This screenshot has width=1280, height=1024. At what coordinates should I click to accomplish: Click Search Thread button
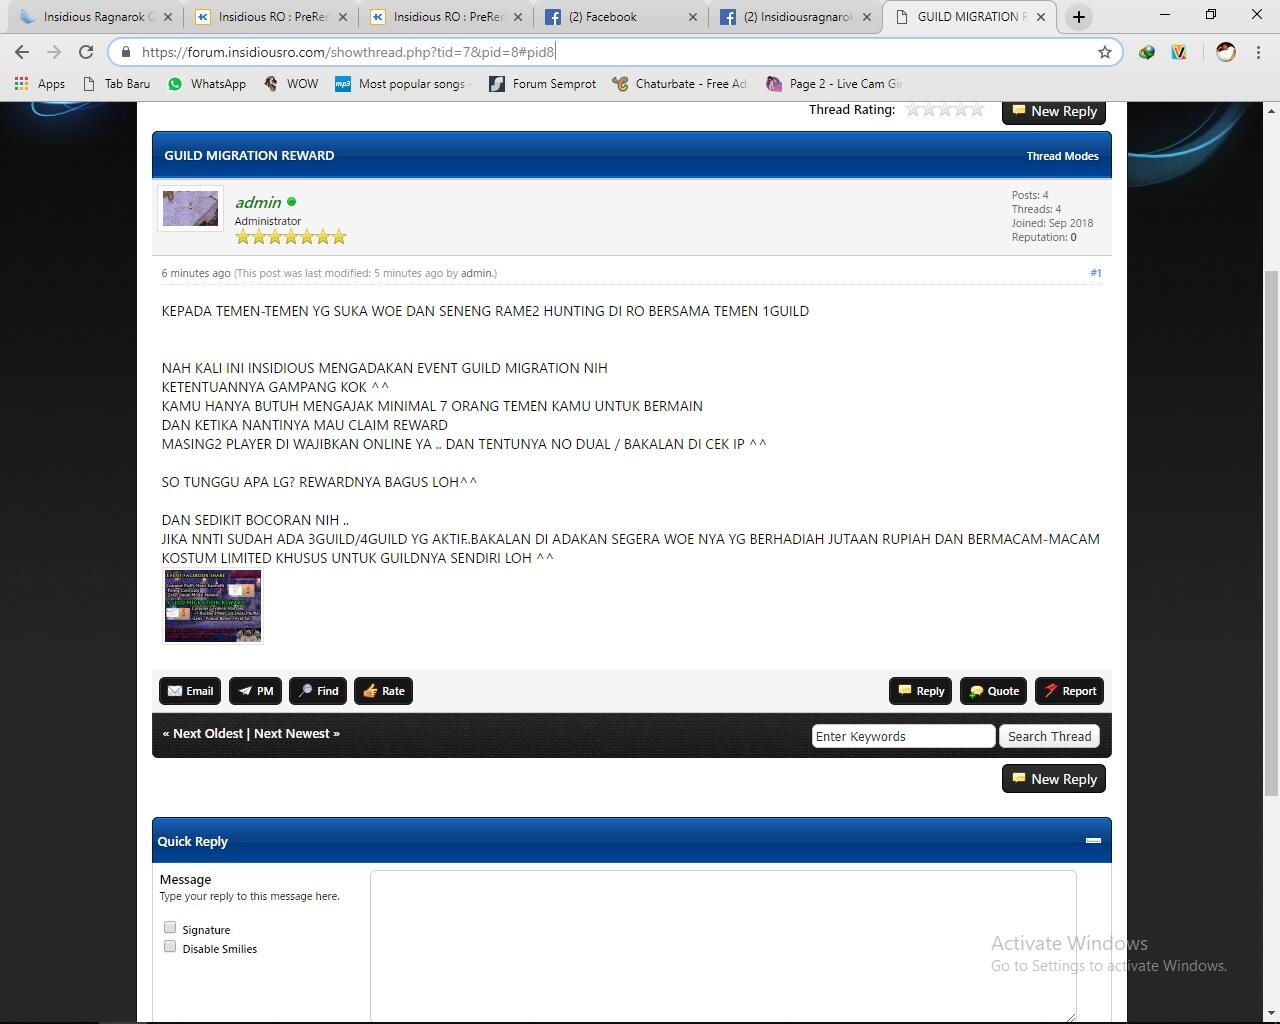coord(1049,736)
